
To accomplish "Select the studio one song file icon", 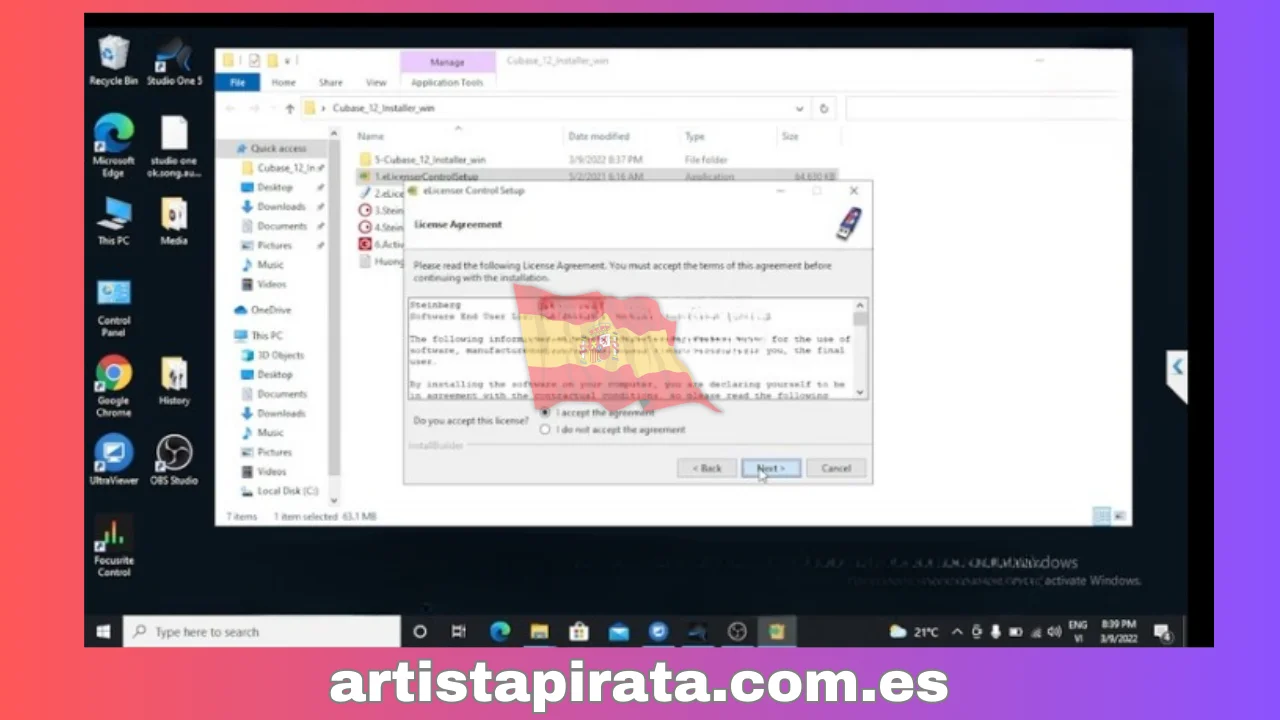I will 174,146.
